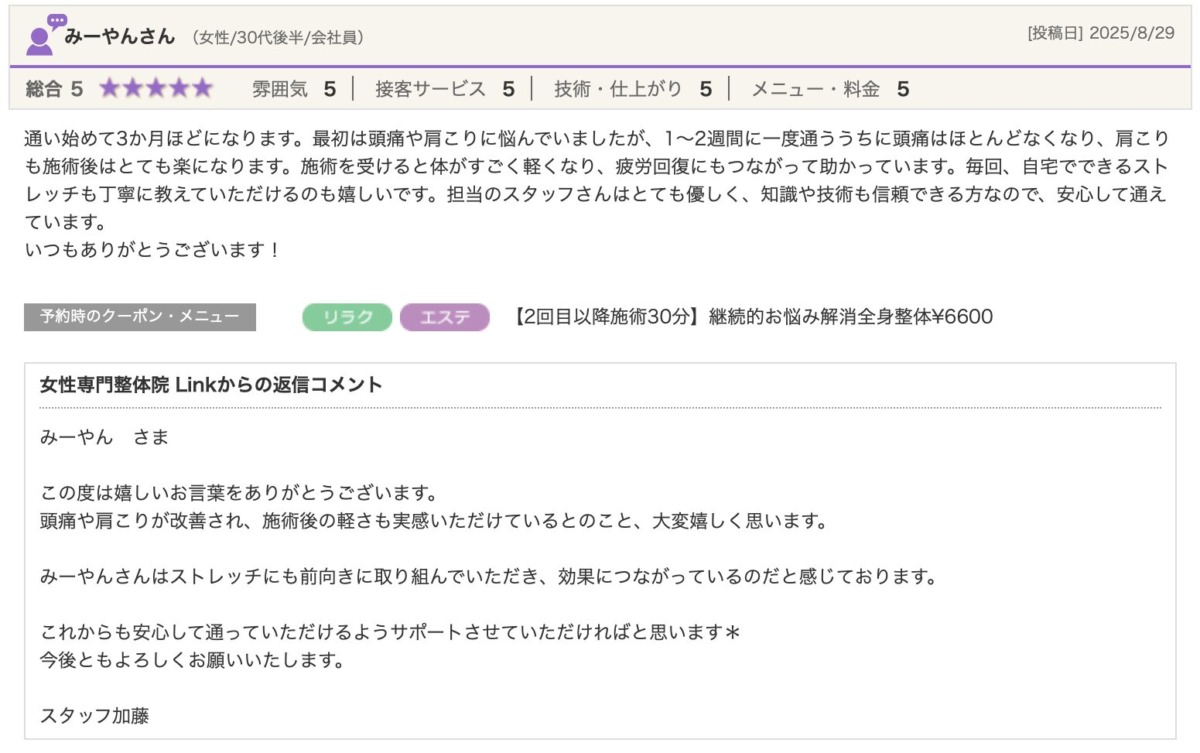Click the asterisk symbol ending the support sentence
This screenshot has height=753, width=1200.
pos(732,634)
